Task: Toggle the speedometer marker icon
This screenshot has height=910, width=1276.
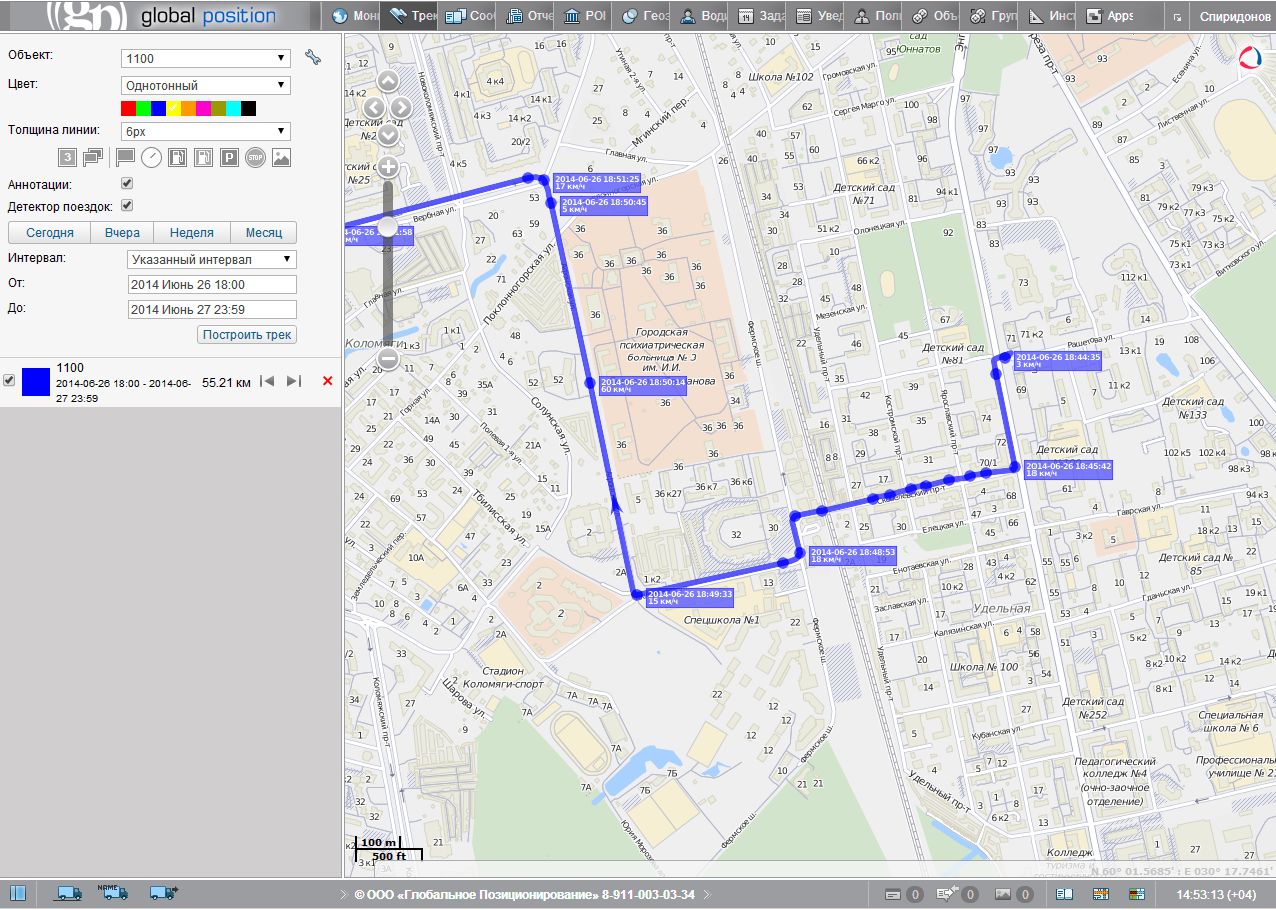Action: click(x=151, y=157)
